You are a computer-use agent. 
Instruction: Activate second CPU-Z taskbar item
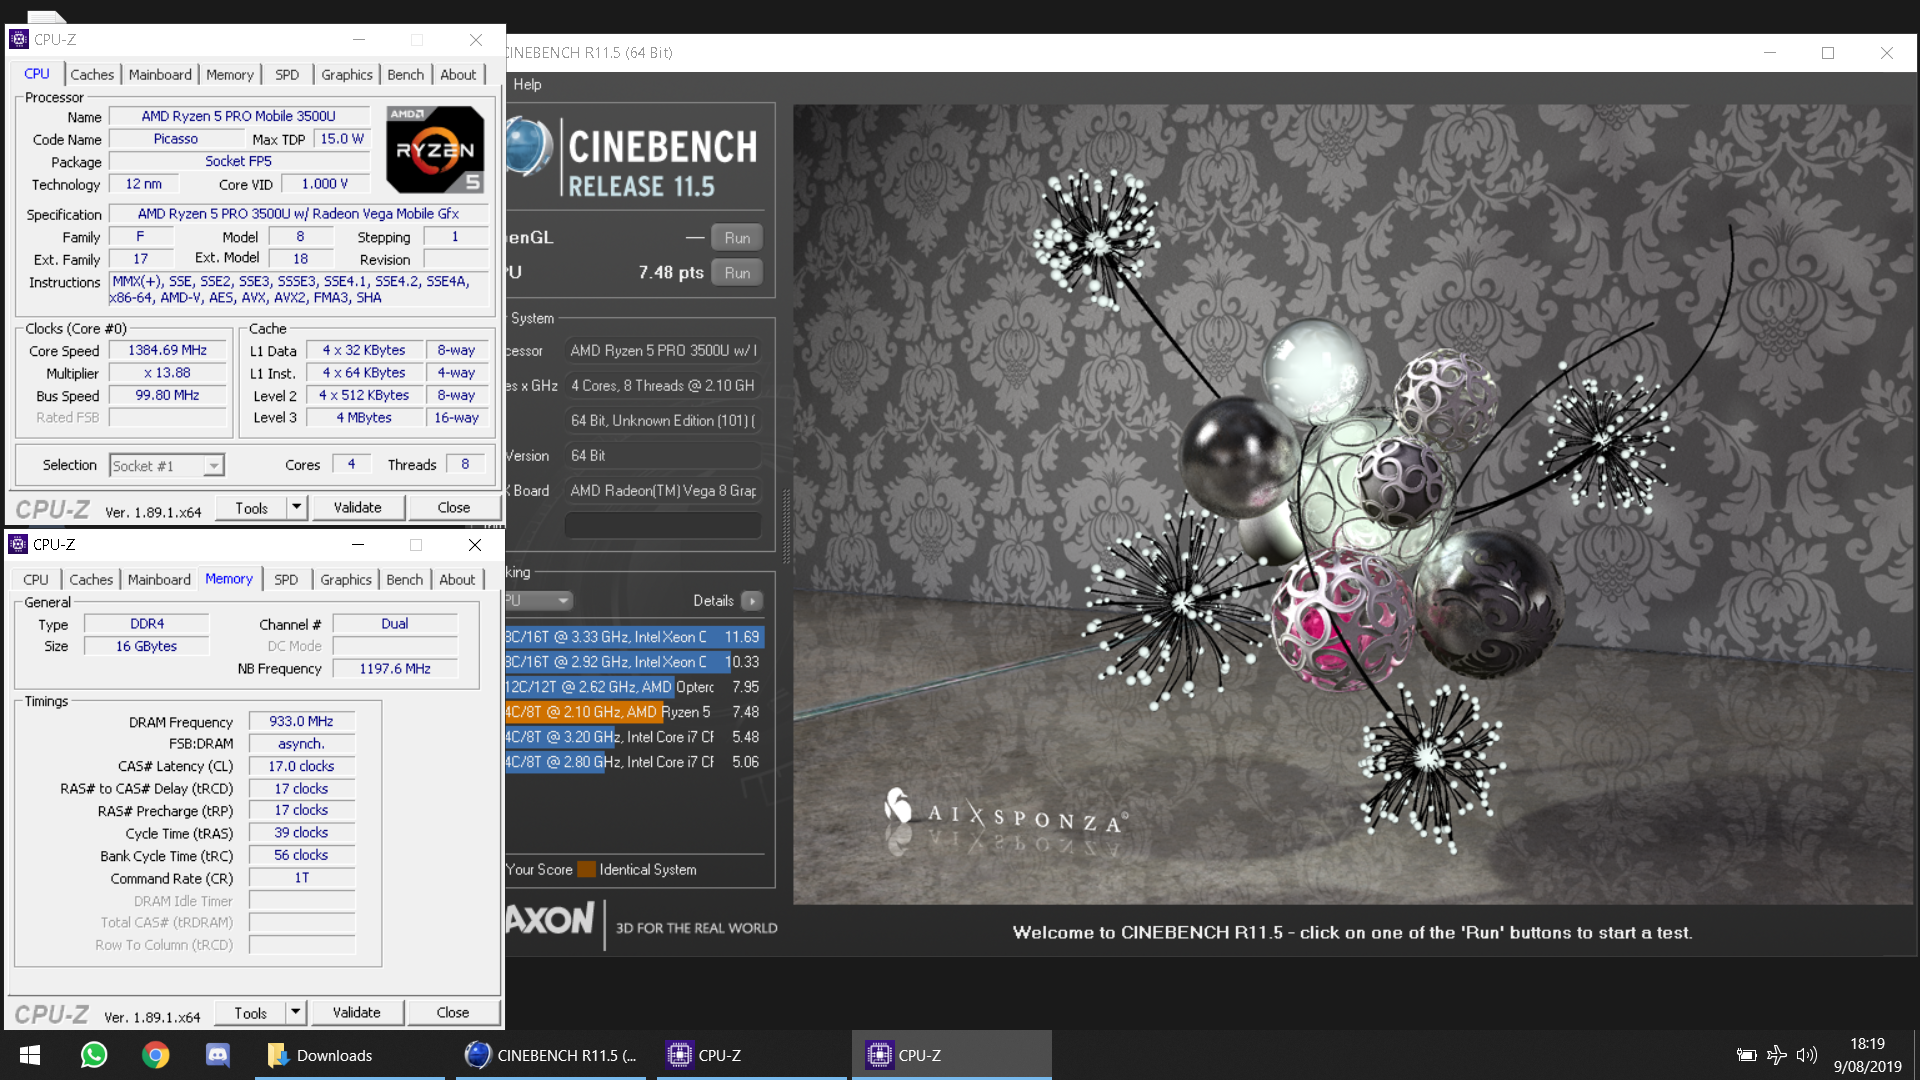point(951,1055)
